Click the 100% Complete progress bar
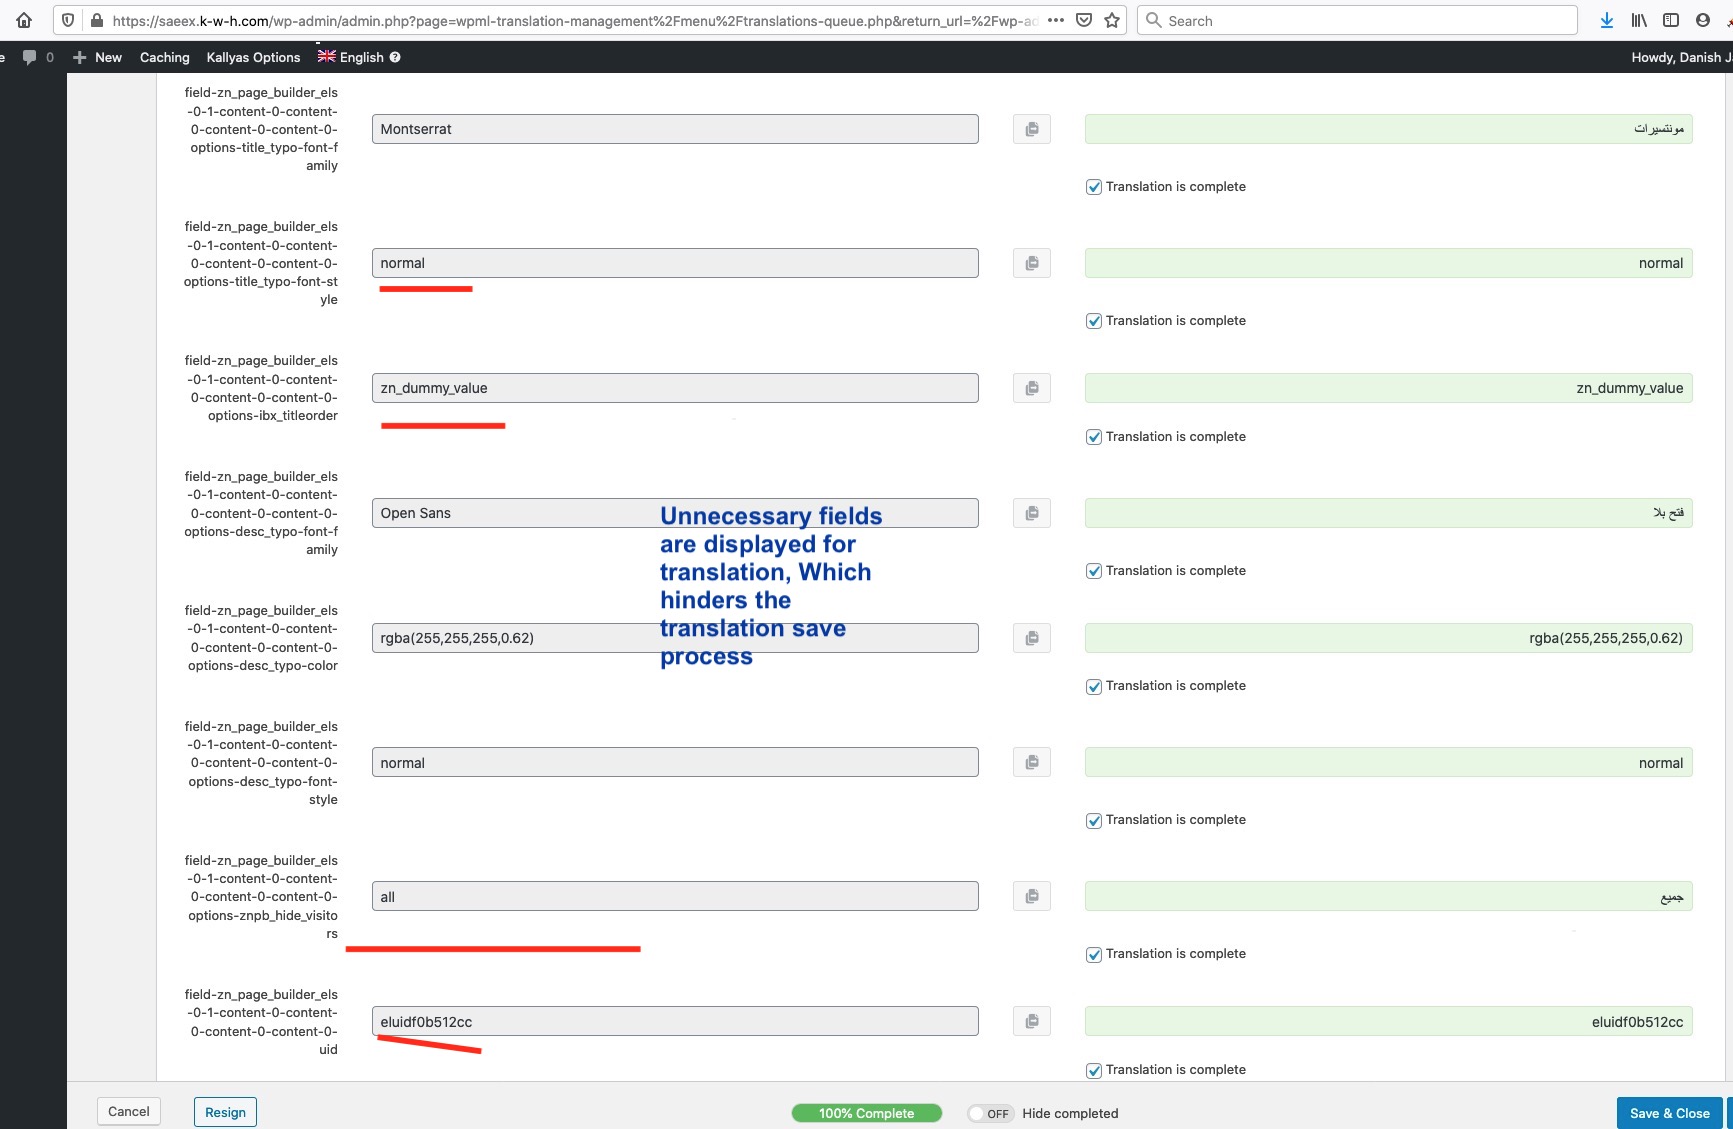Viewport: 1733px width, 1129px height. click(866, 1113)
